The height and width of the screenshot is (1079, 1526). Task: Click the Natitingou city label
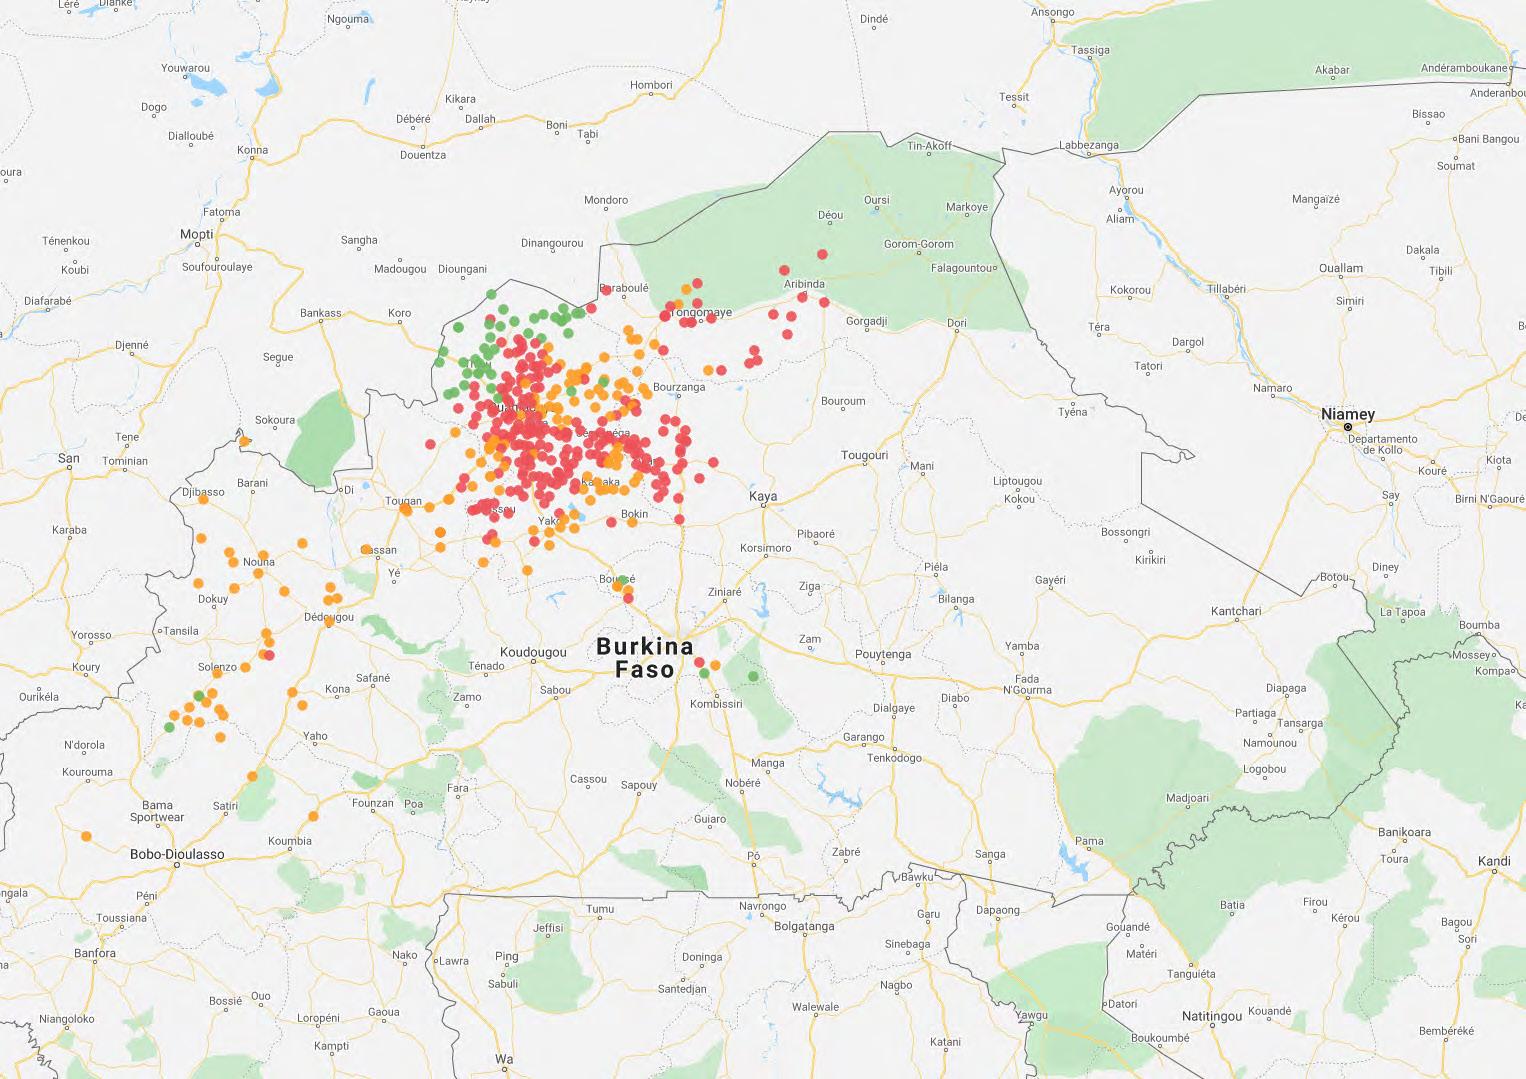(x=1212, y=1016)
